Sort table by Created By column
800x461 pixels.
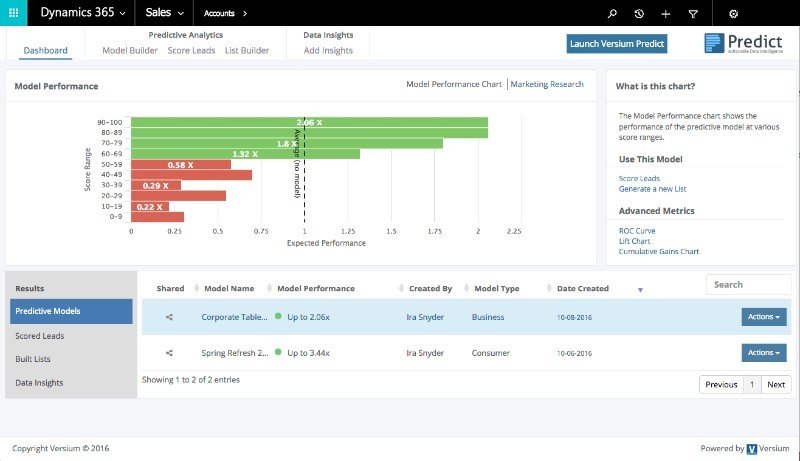431,288
